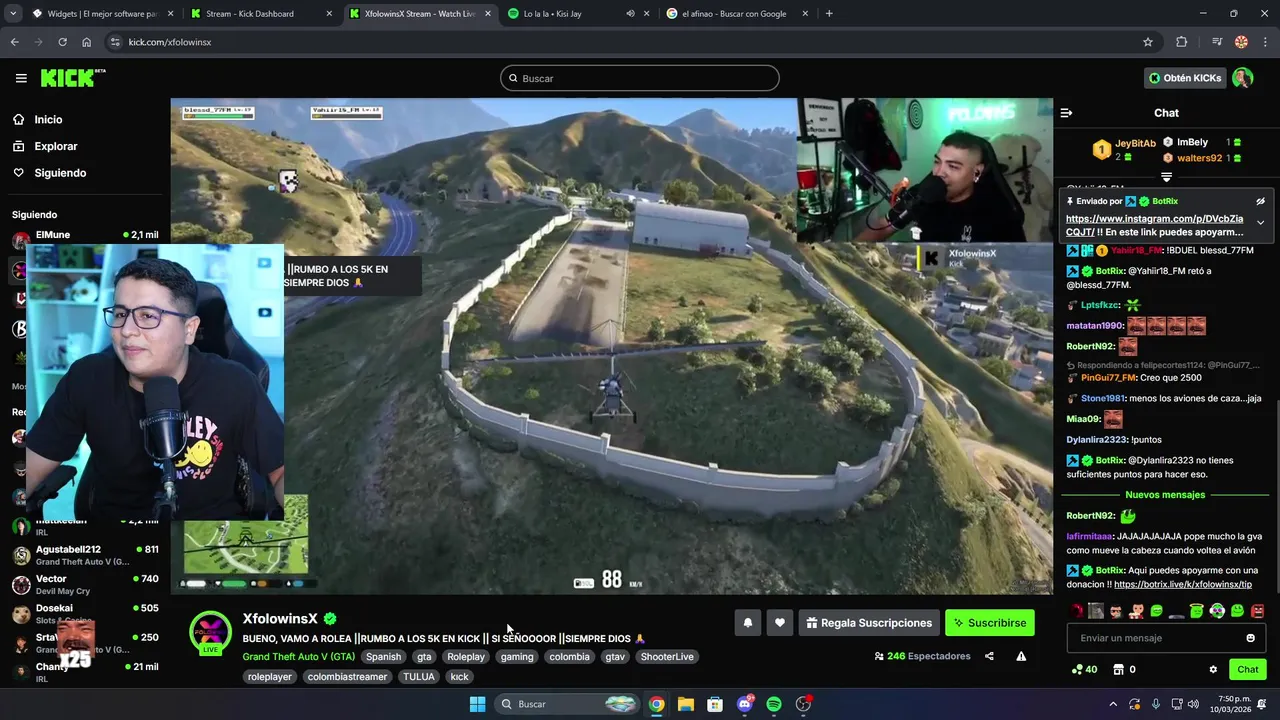Open Spotify from the taskbar

(x=774, y=704)
